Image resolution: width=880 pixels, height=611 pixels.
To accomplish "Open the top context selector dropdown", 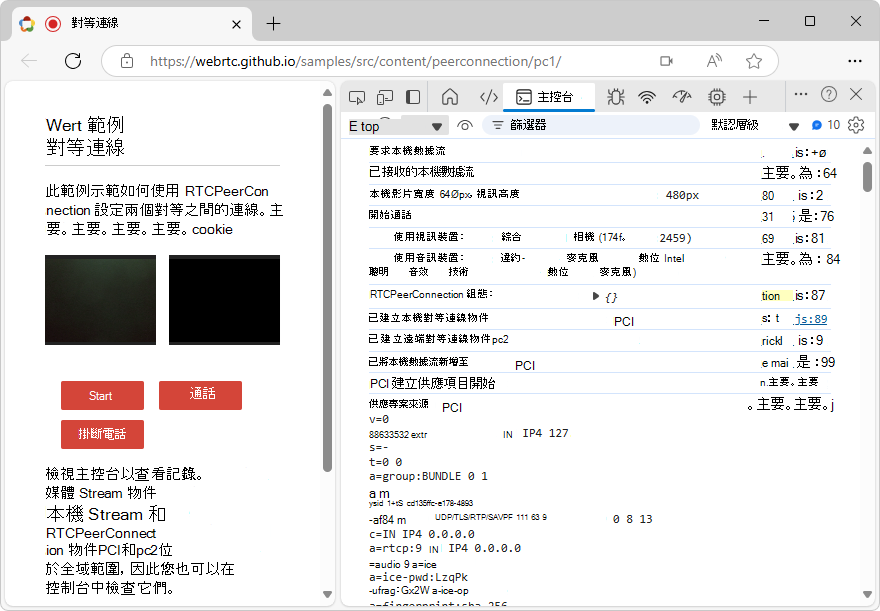I will tap(397, 126).
